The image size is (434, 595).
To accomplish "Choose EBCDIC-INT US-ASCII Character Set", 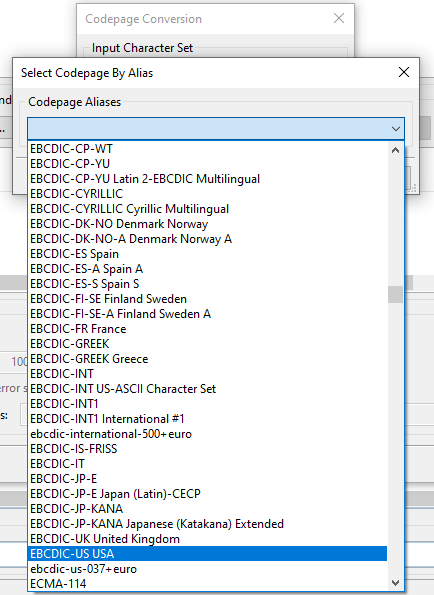I will coord(208,389).
